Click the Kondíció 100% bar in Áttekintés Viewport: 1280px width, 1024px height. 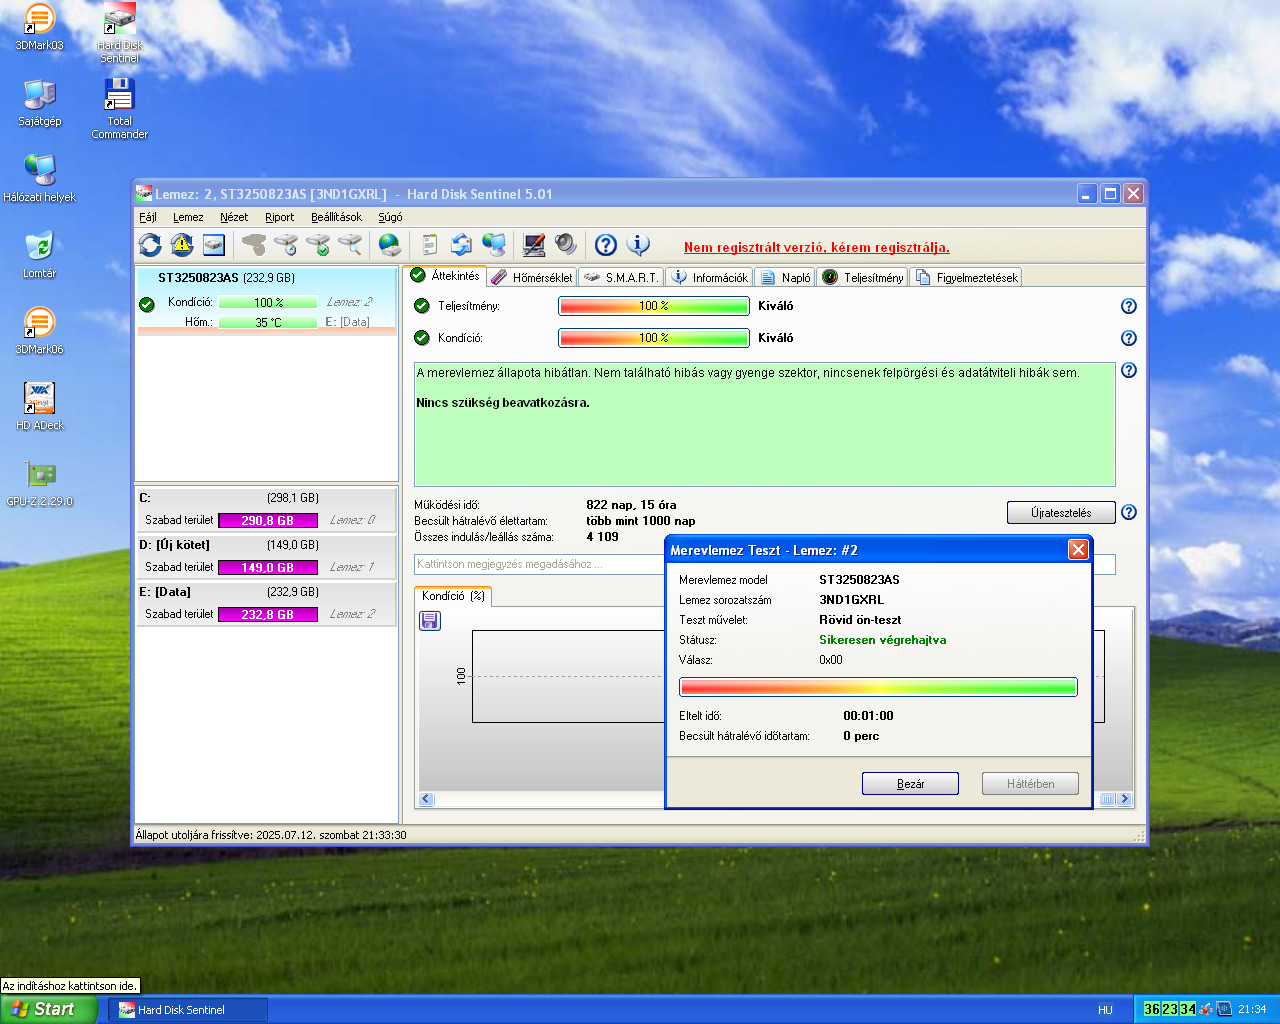click(654, 338)
